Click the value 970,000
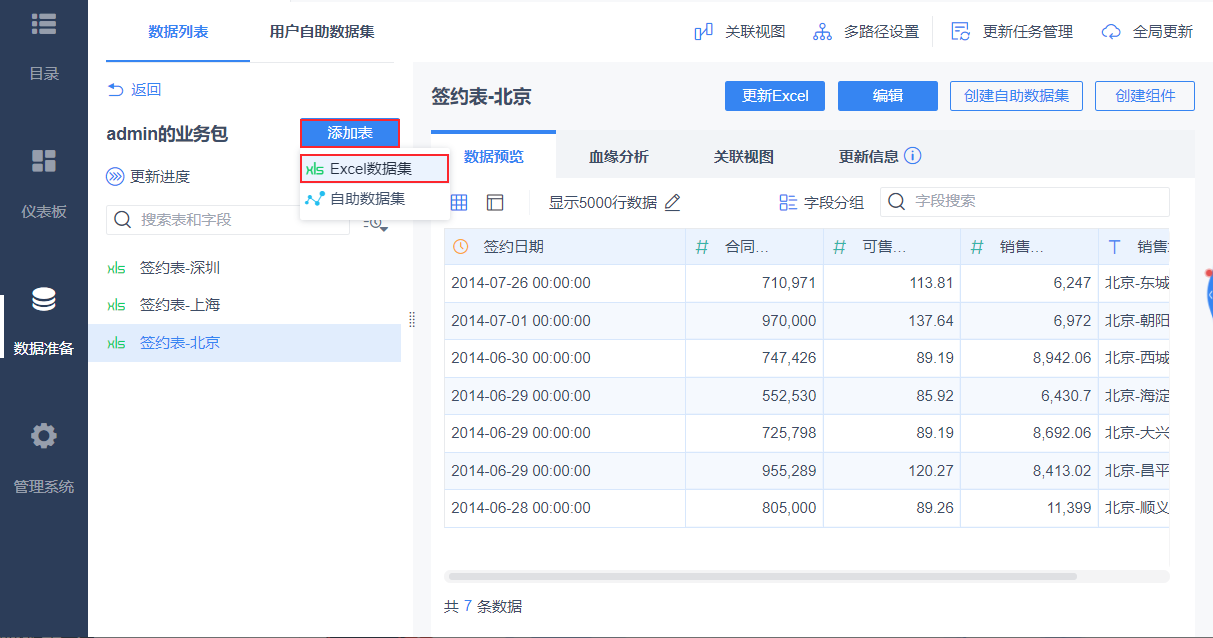Image resolution: width=1213 pixels, height=638 pixels. pos(788,321)
